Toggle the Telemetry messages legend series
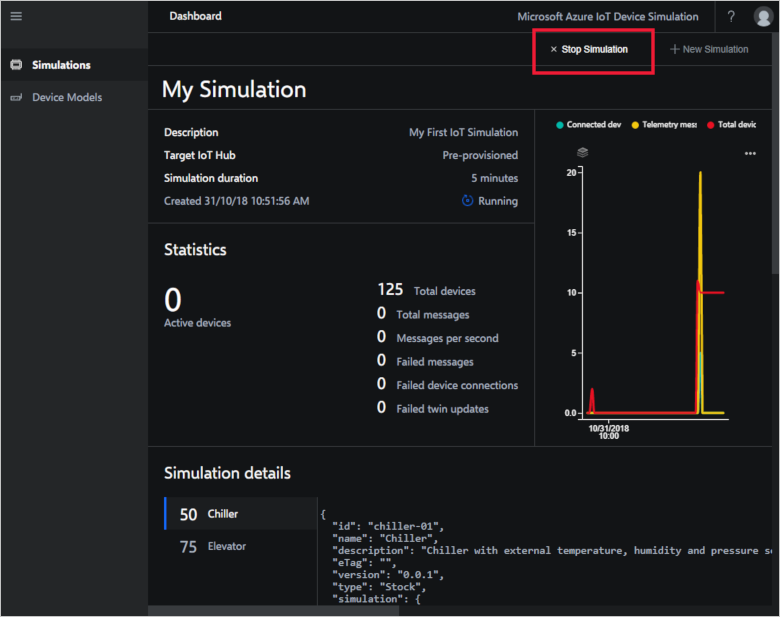The width and height of the screenshot is (780, 617). click(662, 125)
